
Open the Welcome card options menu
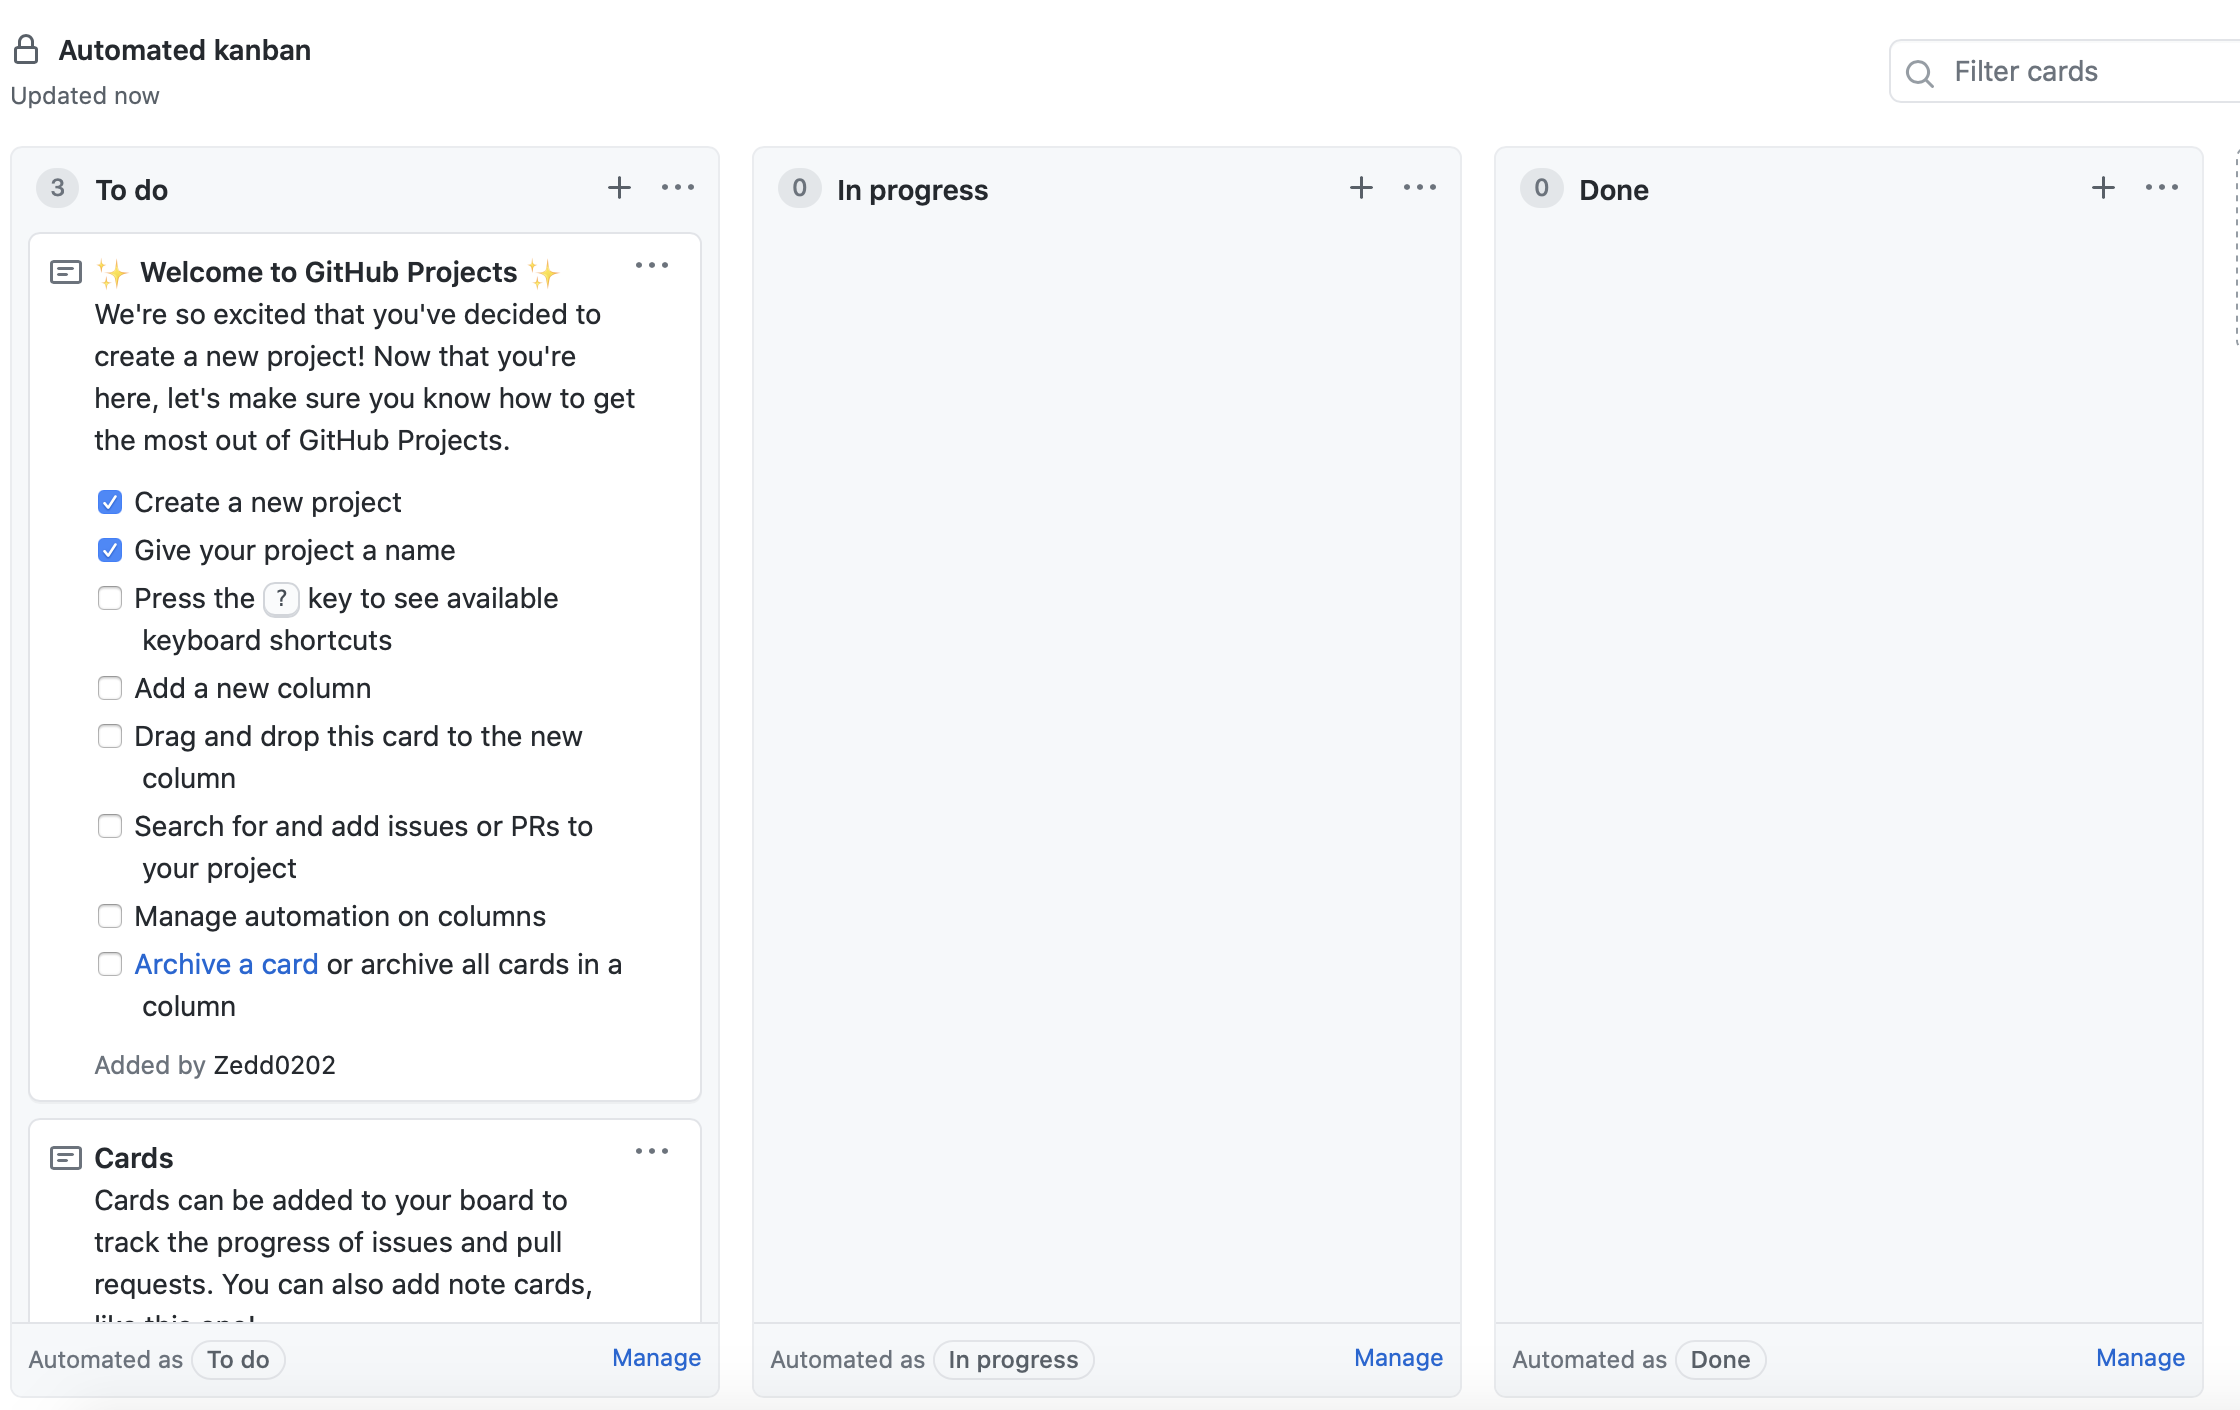tap(652, 266)
